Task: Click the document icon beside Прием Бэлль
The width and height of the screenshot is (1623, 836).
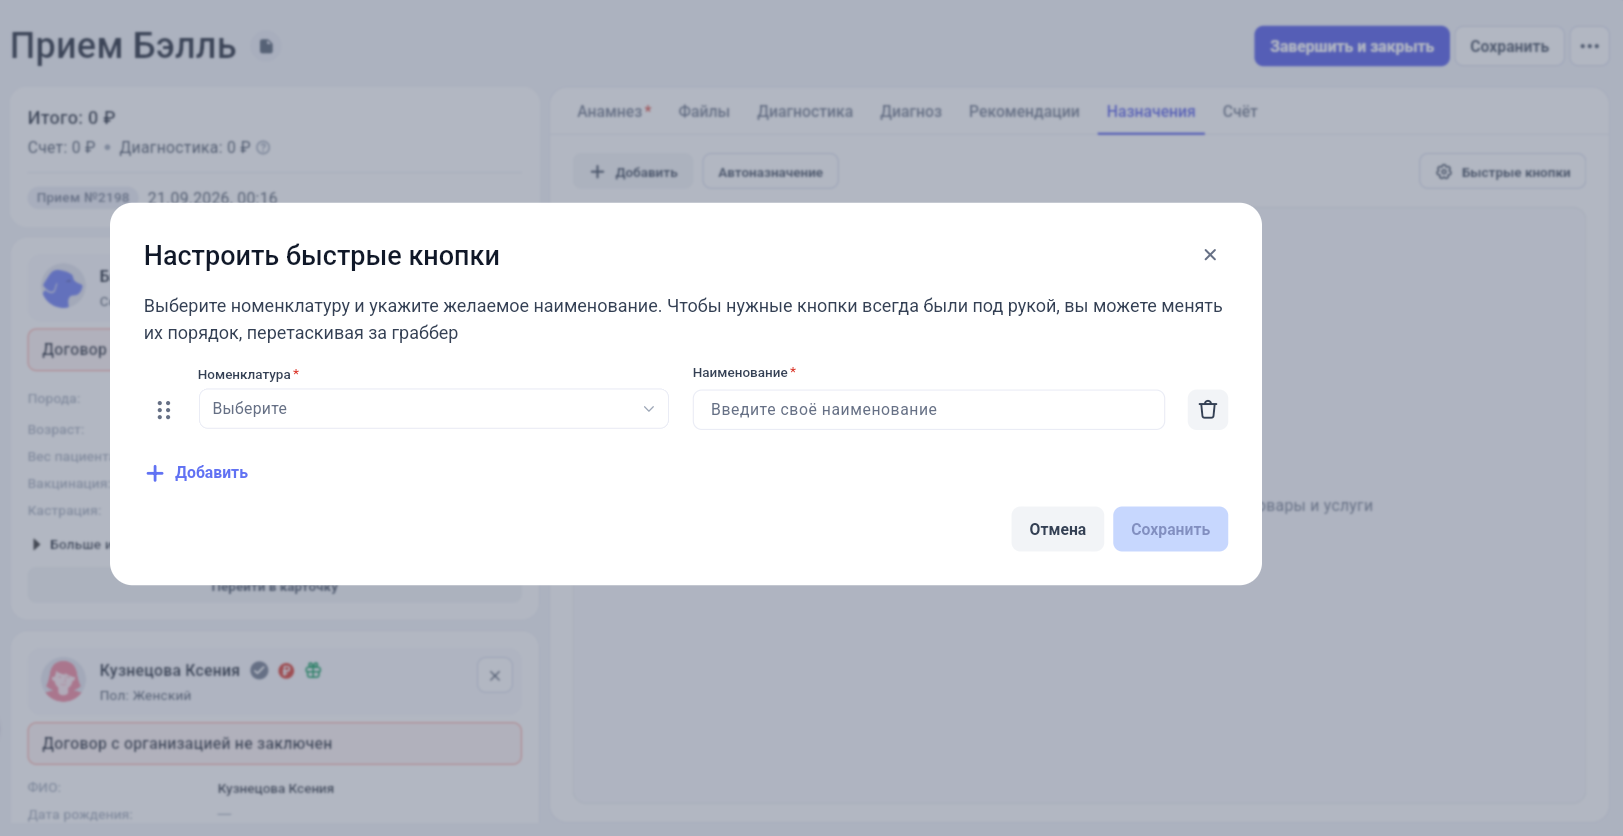Action: (x=266, y=46)
